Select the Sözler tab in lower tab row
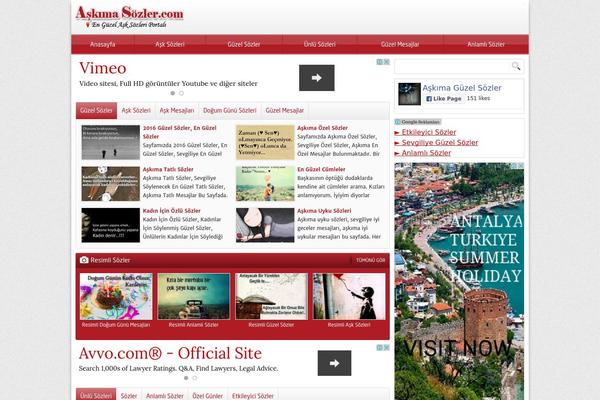 [x=129, y=396]
